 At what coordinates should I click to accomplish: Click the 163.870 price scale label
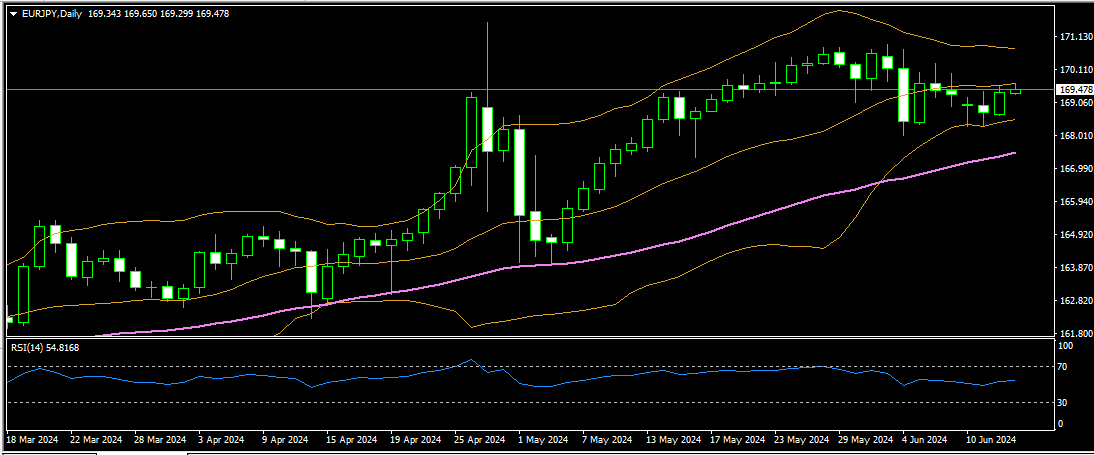(x=1075, y=268)
